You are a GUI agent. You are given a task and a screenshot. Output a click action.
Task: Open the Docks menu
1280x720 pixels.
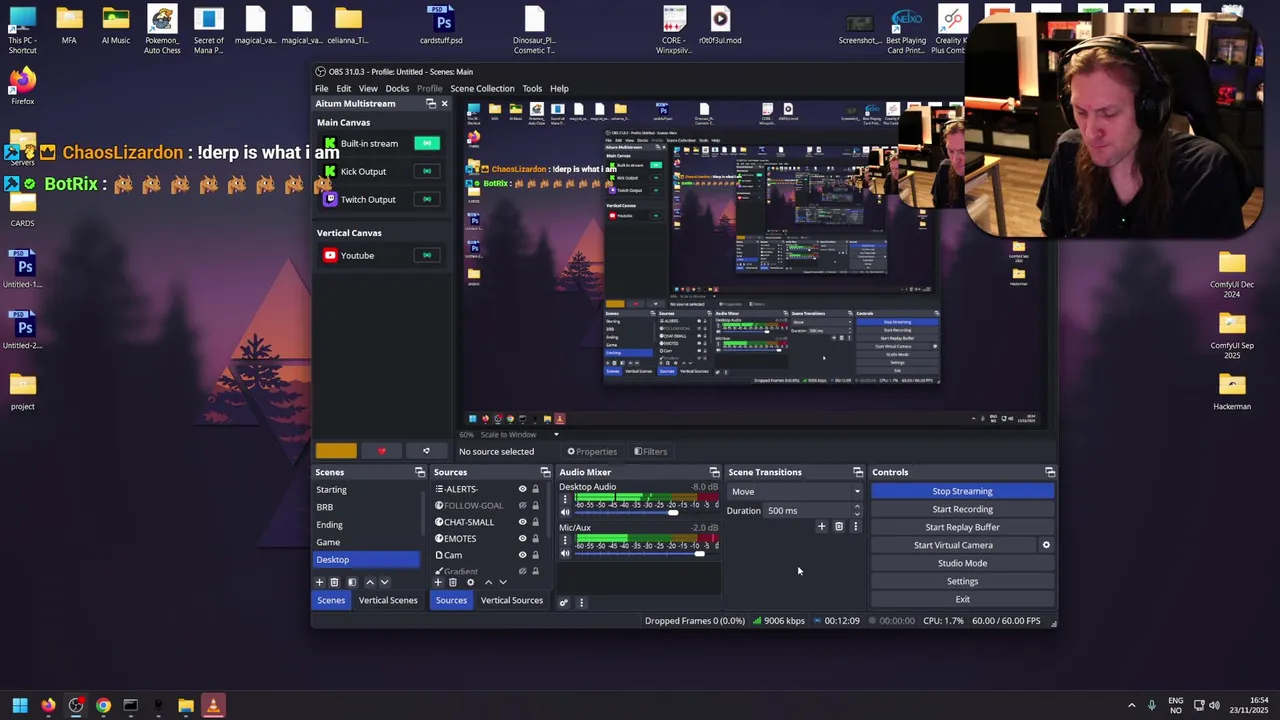397,88
